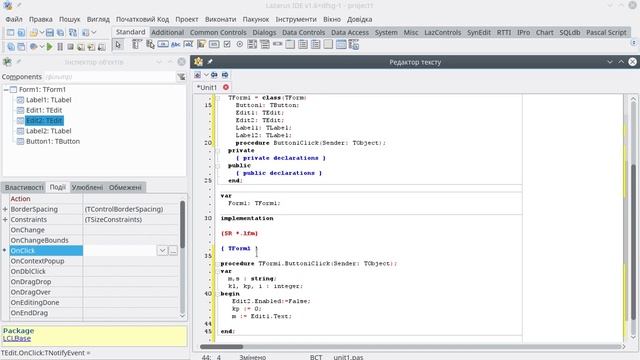Viewport: 640px width, 360px height.
Task: Open the Виконати menu
Action: pyautogui.click(x=220, y=19)
